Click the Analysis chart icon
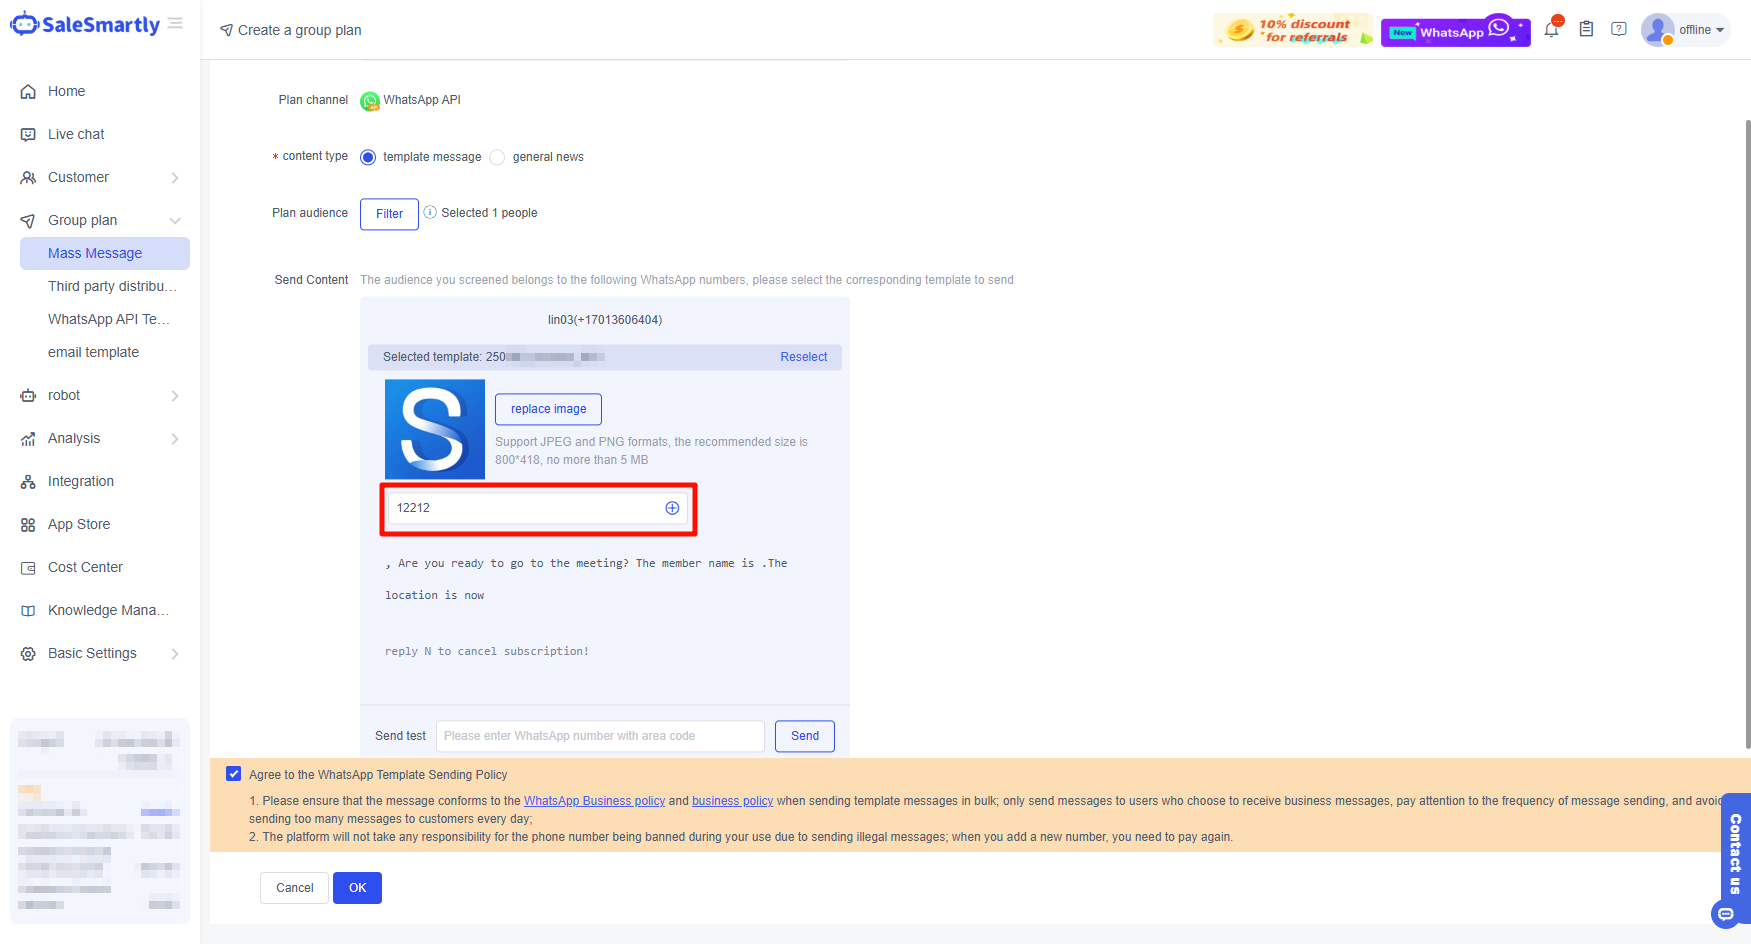Image resolution: width=1751 pixels, height=944 pixels. pyautogui.click(x=28, y=439)
